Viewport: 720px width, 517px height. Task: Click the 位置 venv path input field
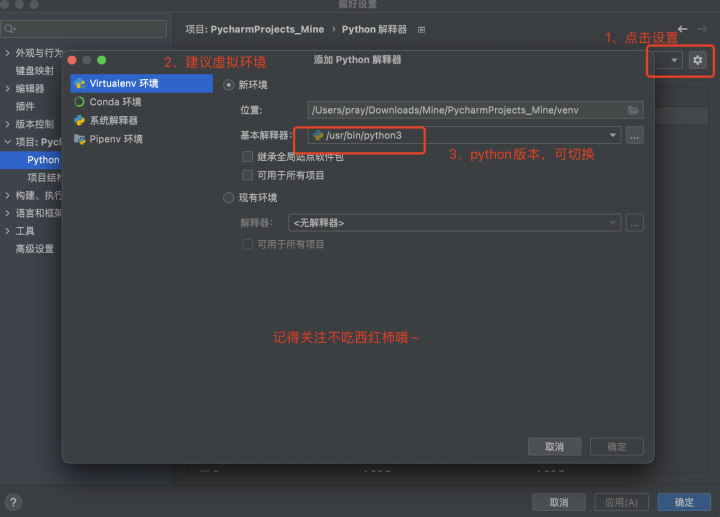[475, 110]
